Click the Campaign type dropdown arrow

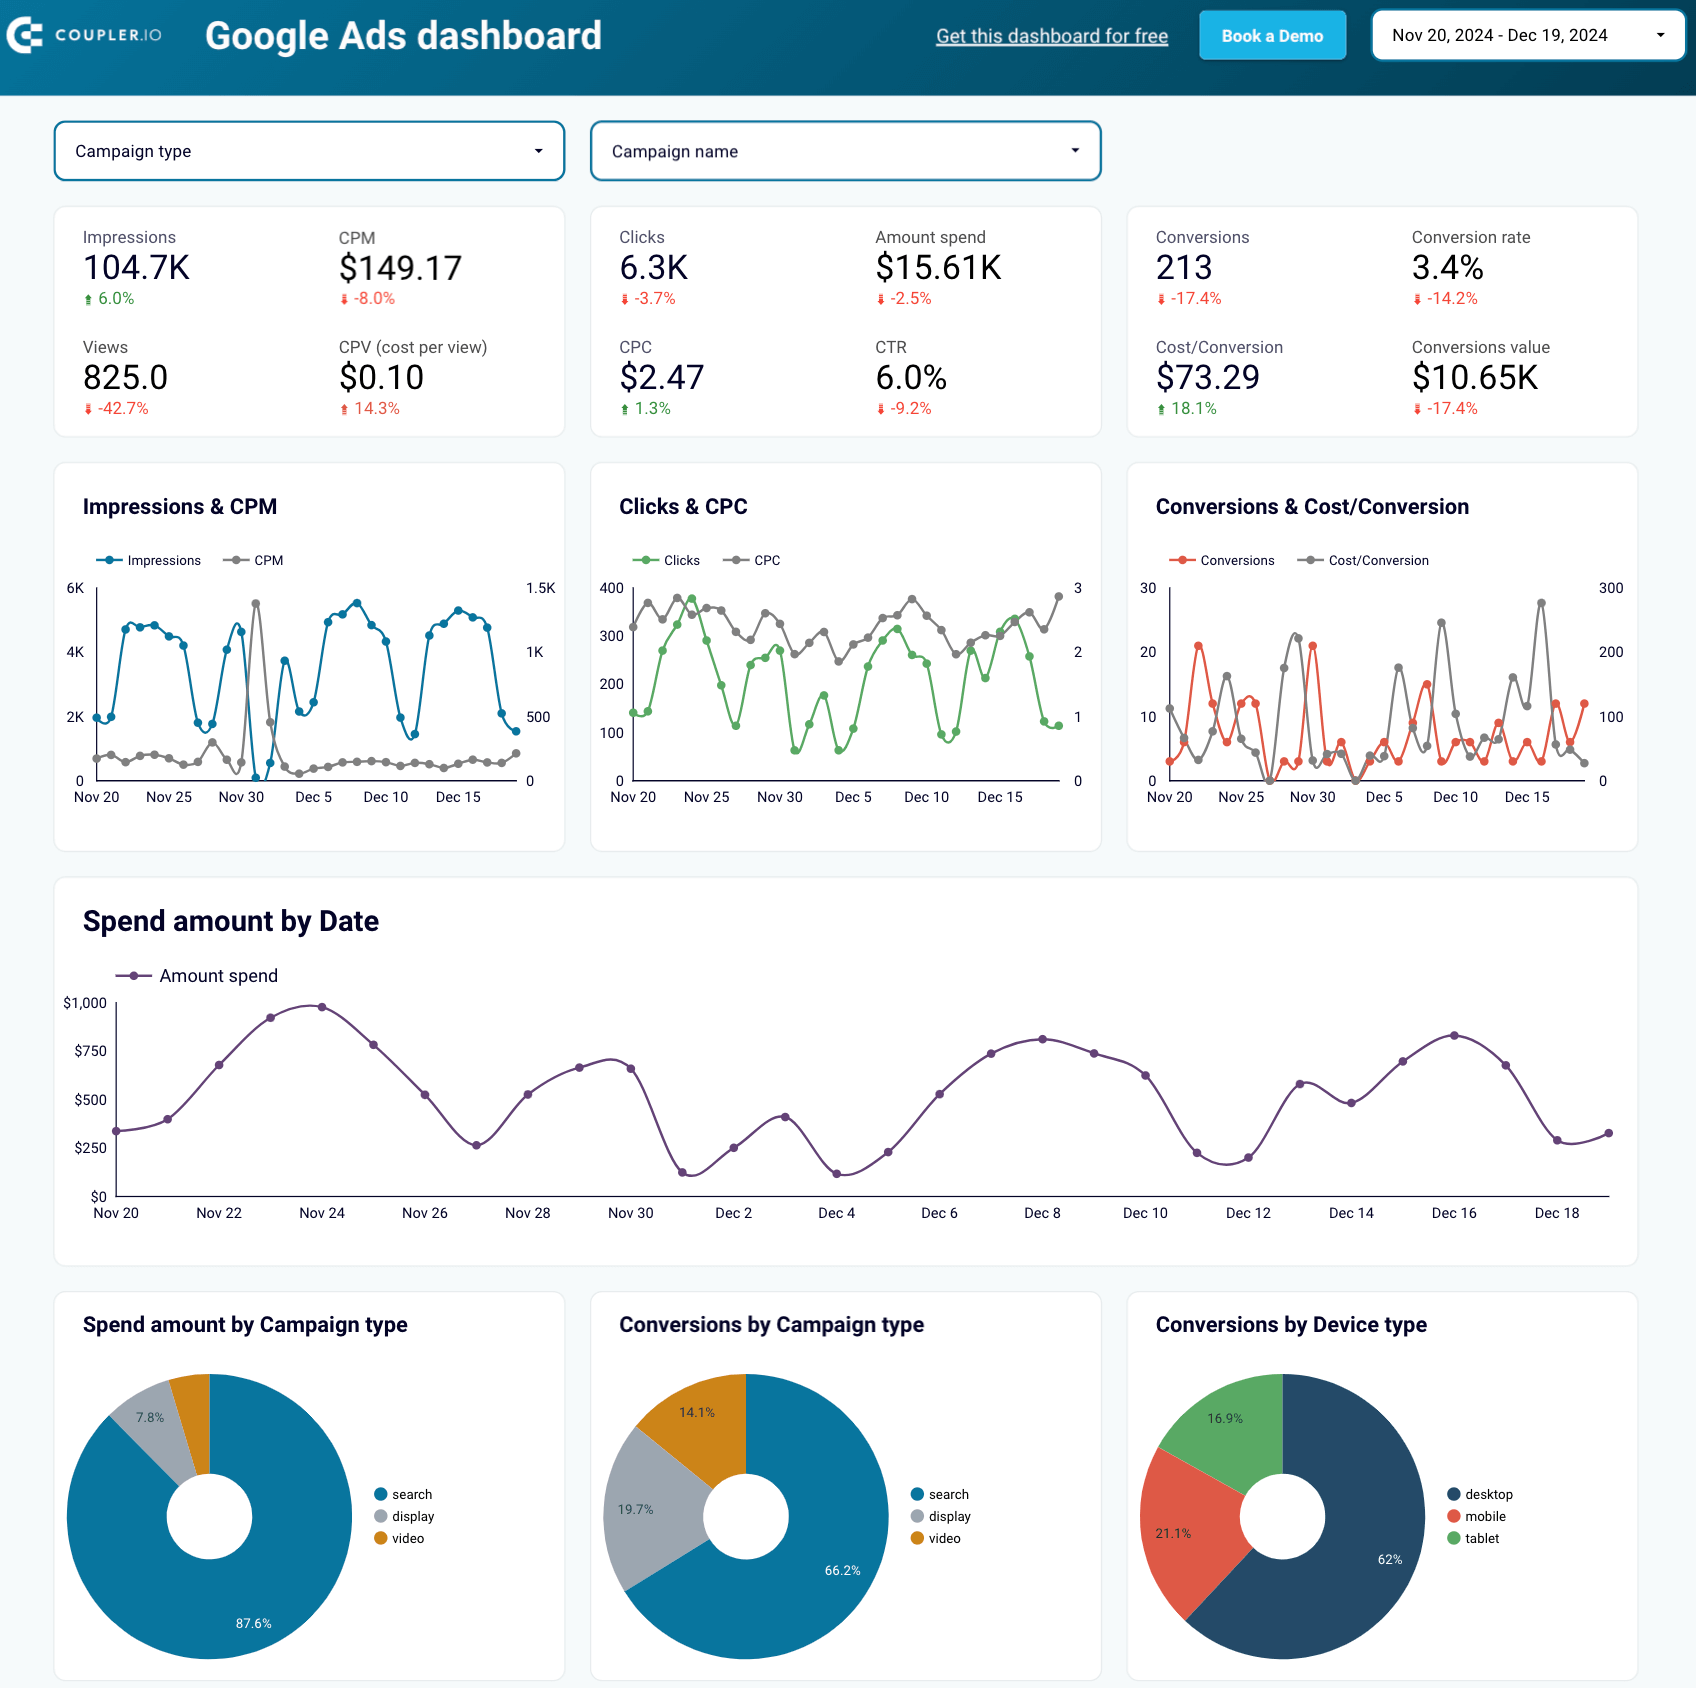538,151
